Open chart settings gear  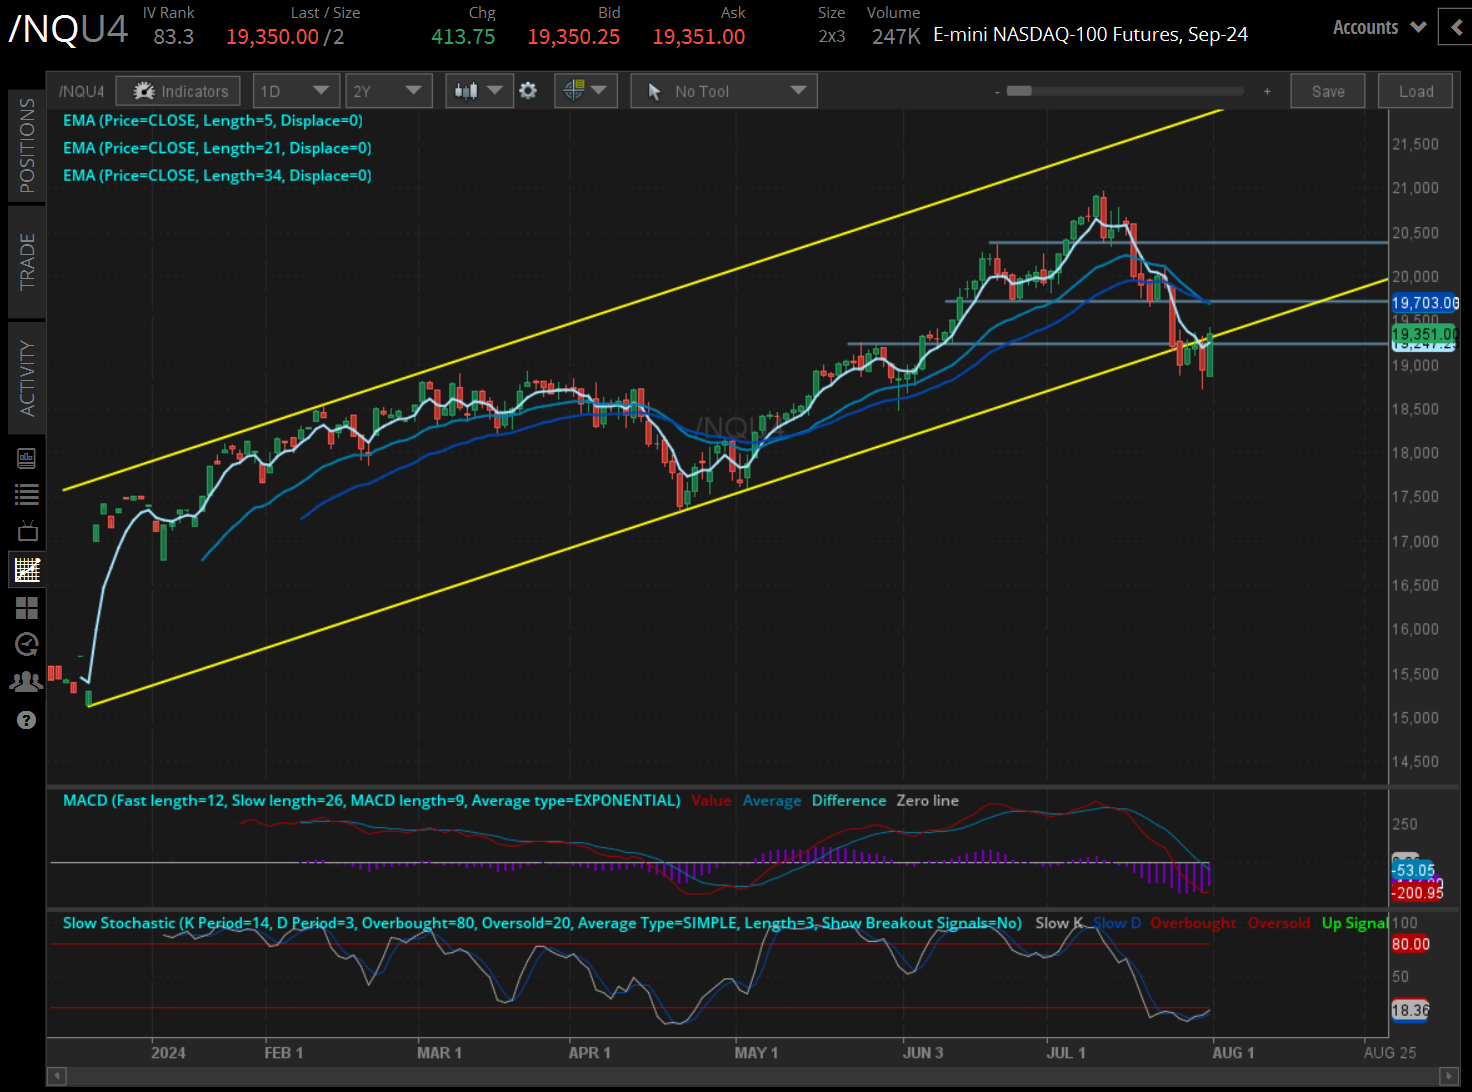click(528, 91)
